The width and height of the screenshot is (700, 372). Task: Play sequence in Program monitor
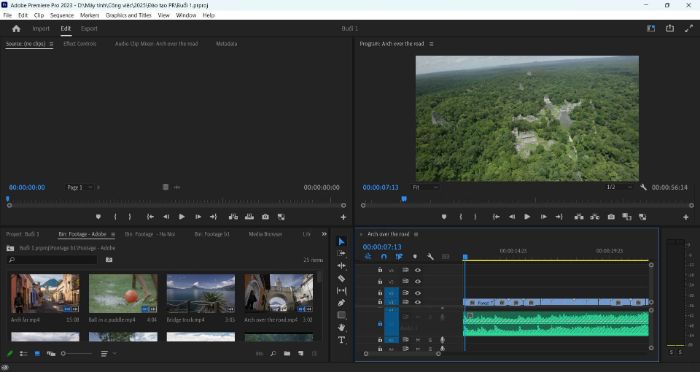pyautogui.click(x=527, y=217)
